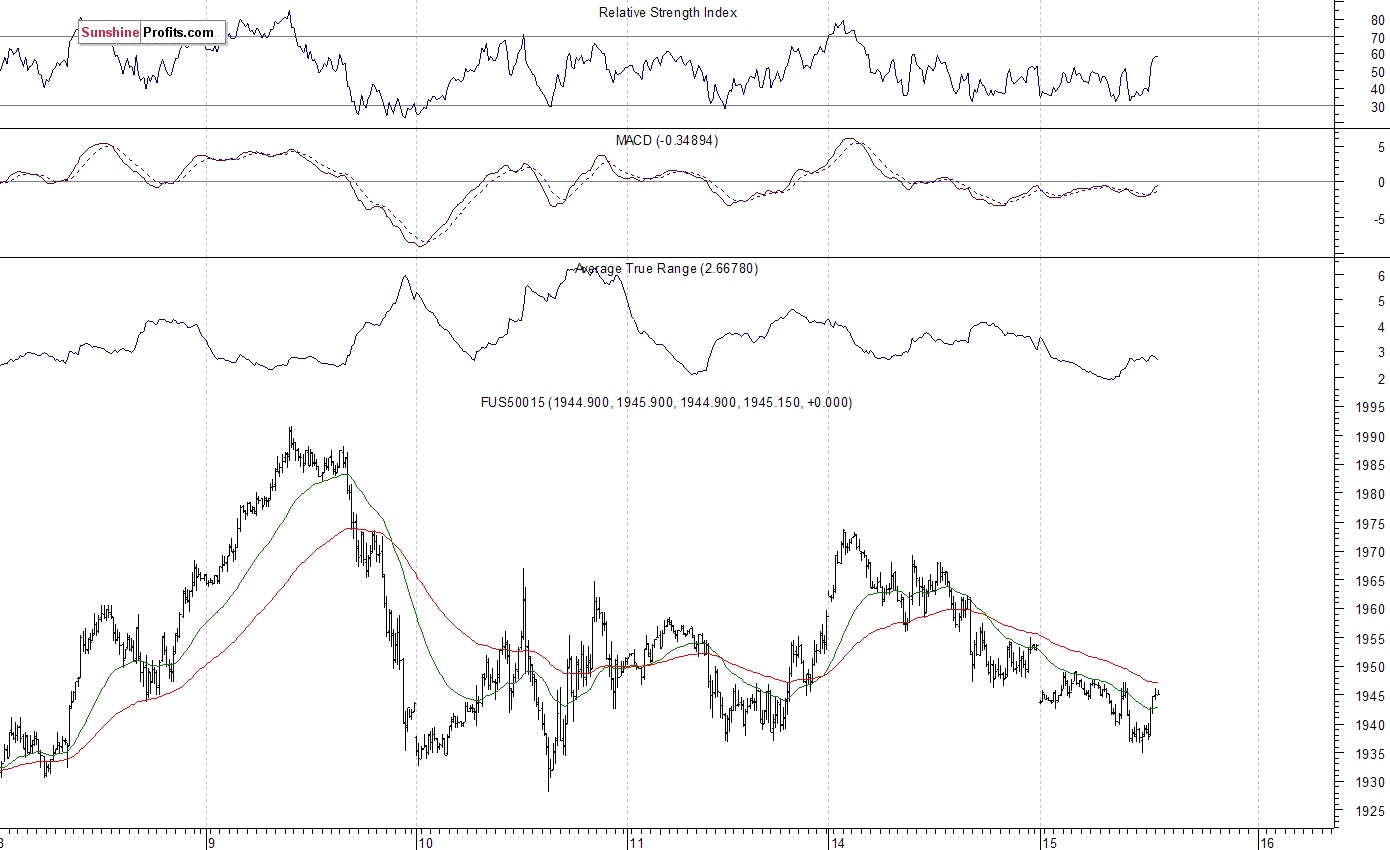Click the 1975 price axis label
Screen dimensions: 1390x850
click(x=1371, y=524)
